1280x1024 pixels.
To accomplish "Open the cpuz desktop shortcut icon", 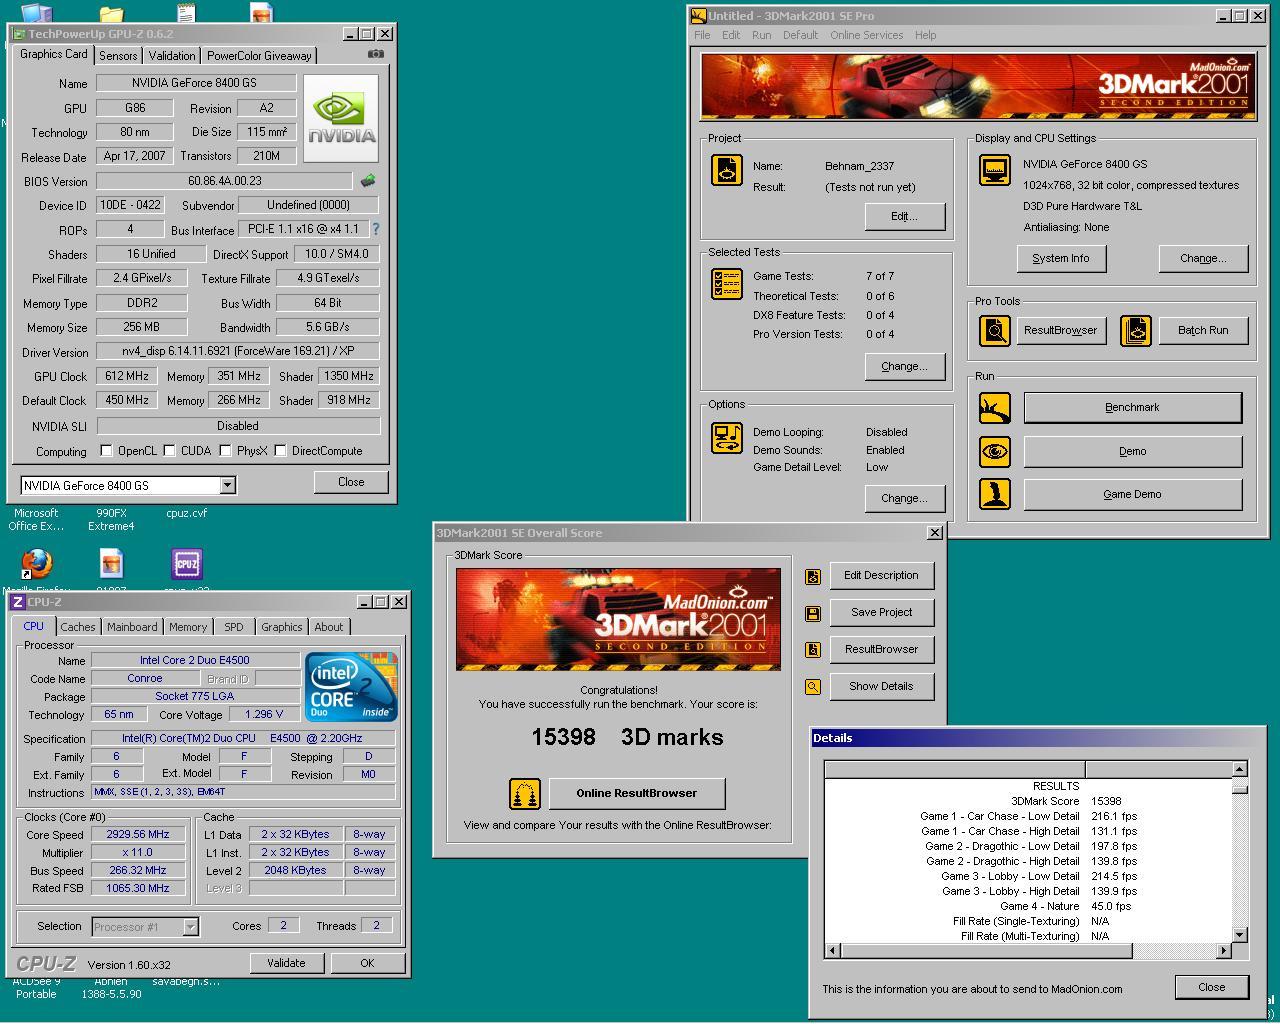I will pos(187,563).
